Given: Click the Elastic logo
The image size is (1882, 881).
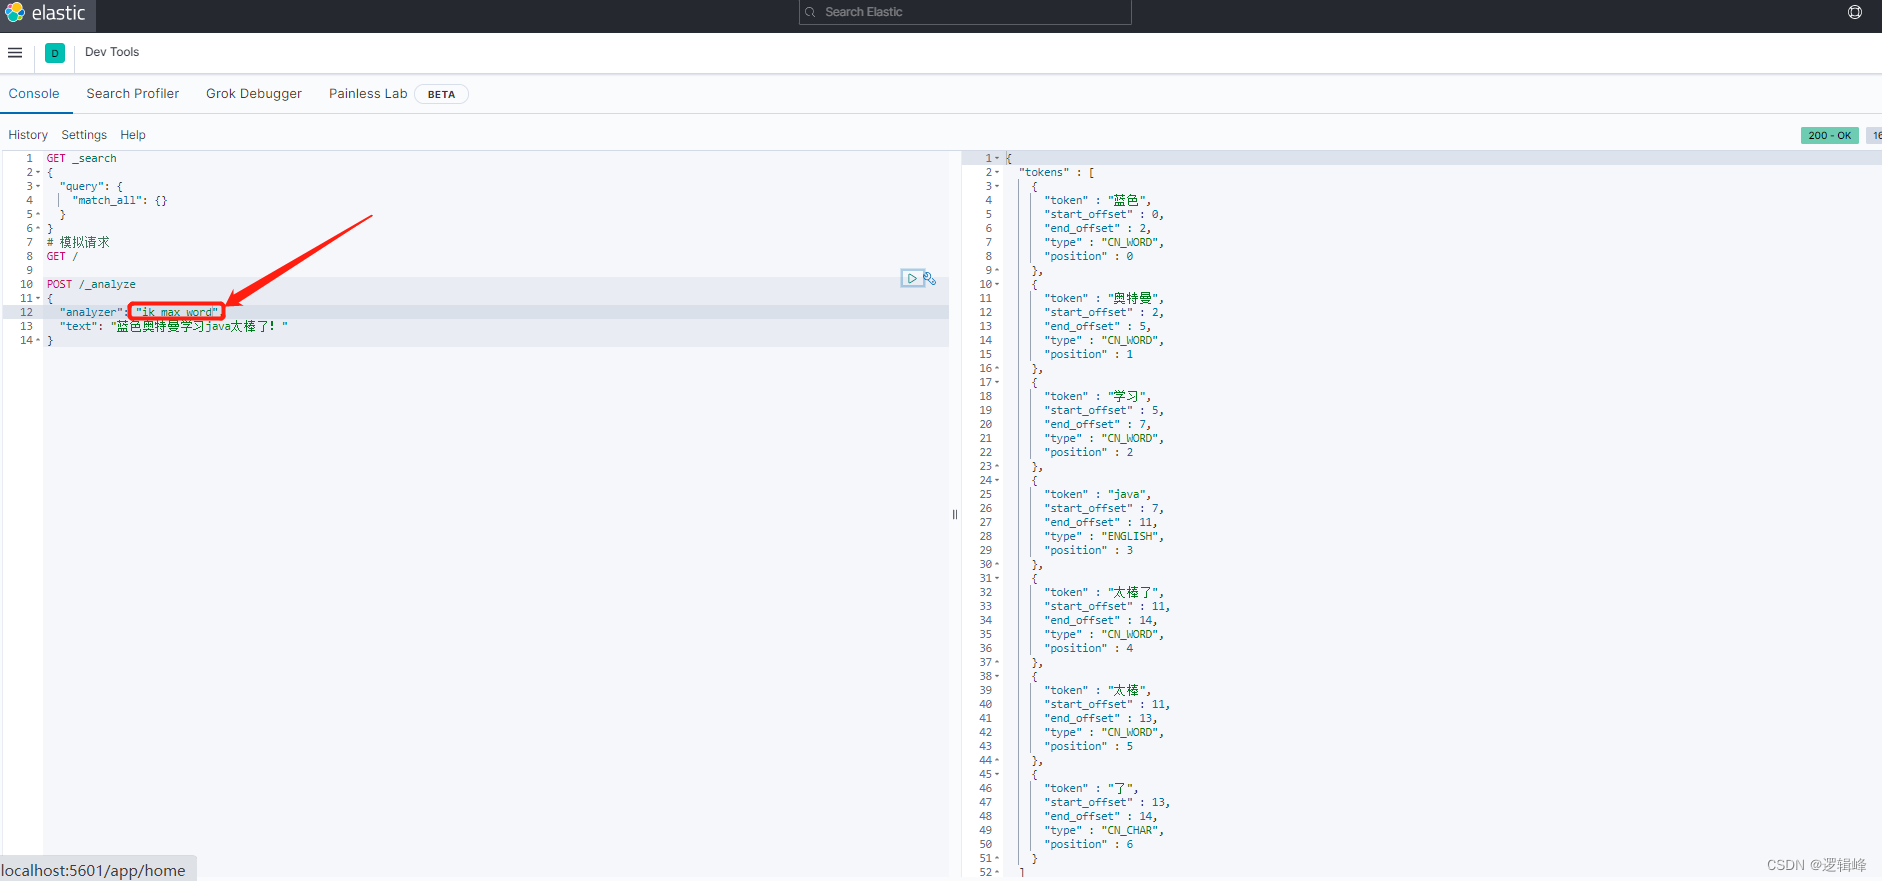Looking at the screenshot, I should point(45,13).
